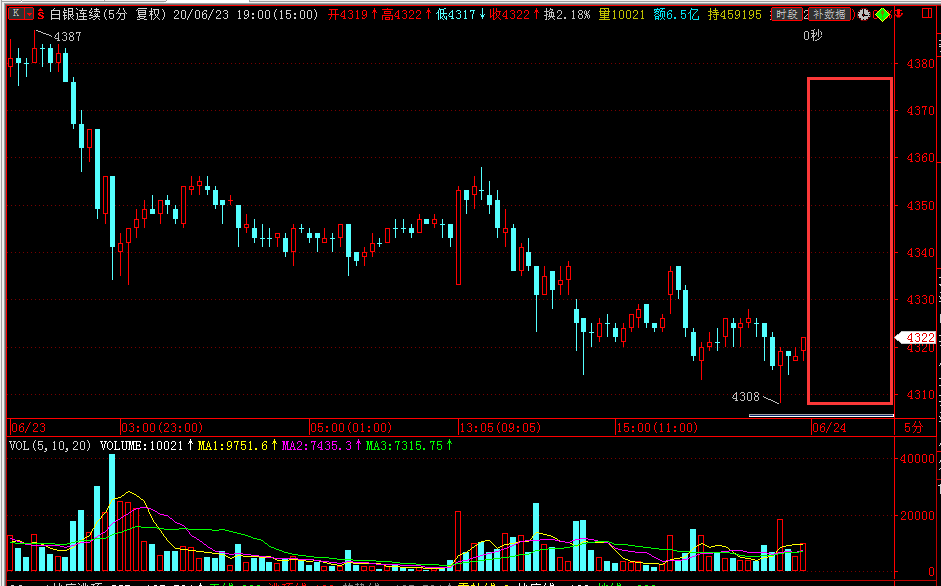Click the 40000 volume axis label
Image resolution: width=941 pixels, height=586 pixels.
point(916,459)
